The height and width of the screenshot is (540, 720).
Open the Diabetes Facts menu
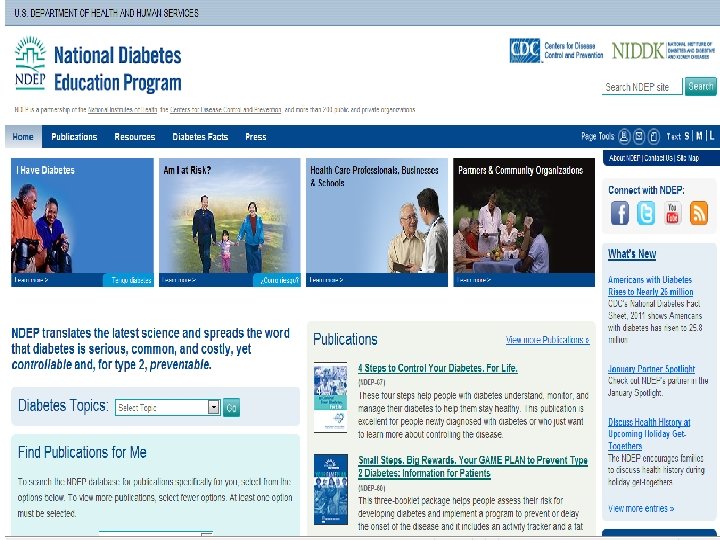click(x=200, y=137)
